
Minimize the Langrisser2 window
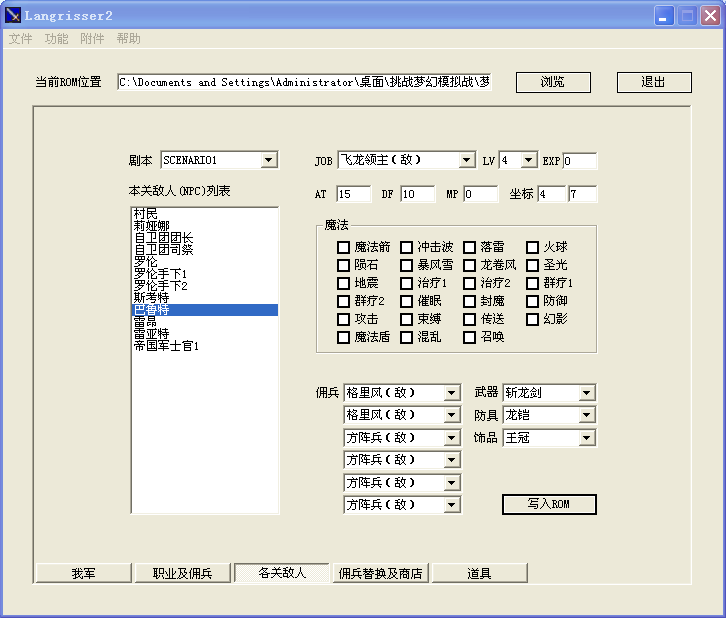click(x=663, y=16)
